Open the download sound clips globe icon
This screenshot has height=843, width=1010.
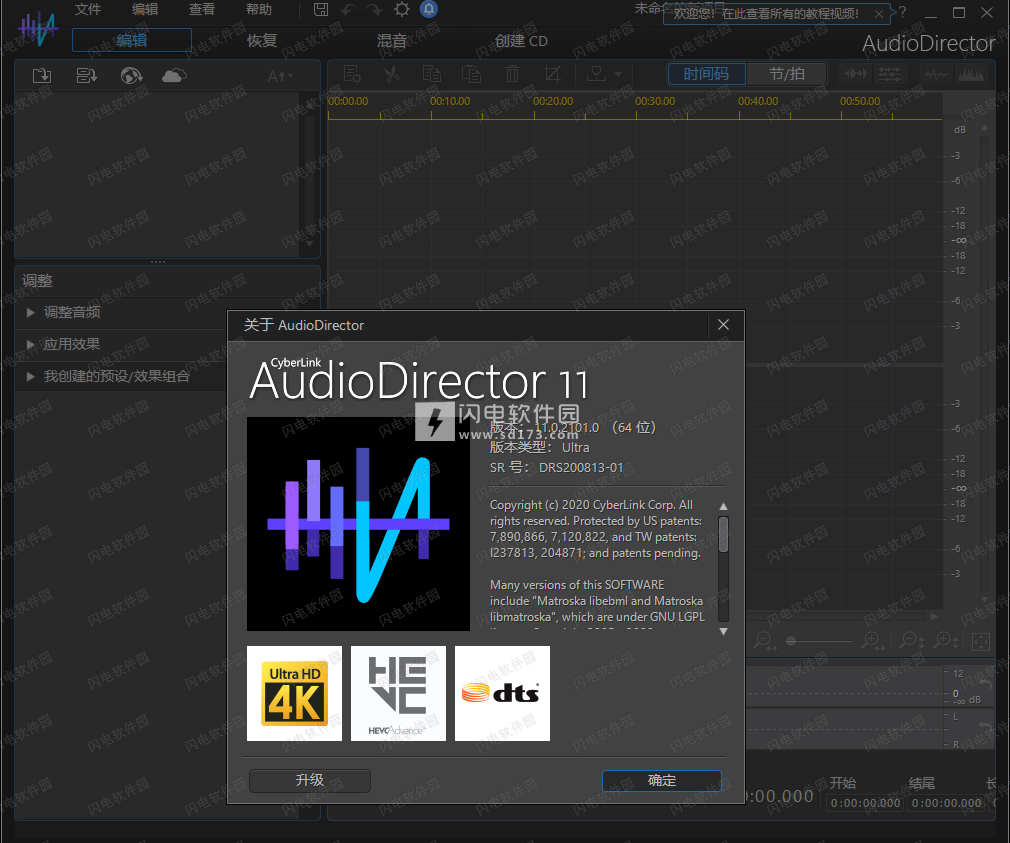131,76
